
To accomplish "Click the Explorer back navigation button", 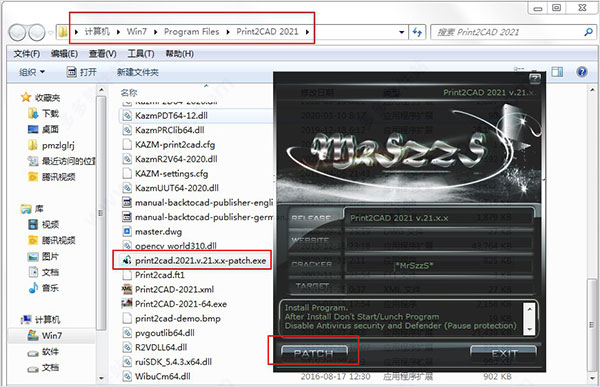I will click(18, 33).
